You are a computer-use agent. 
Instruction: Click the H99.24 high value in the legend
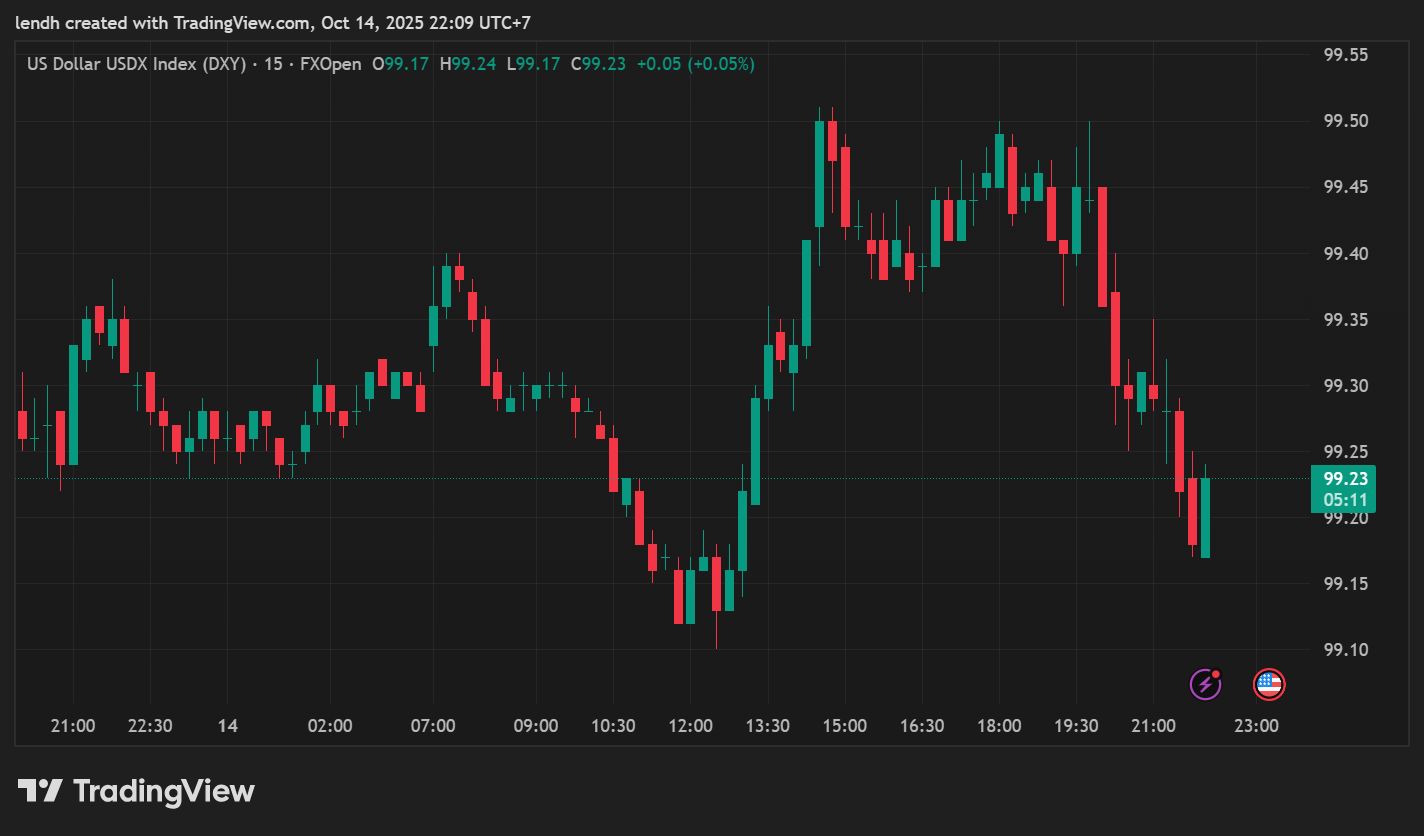coord(467,64)
